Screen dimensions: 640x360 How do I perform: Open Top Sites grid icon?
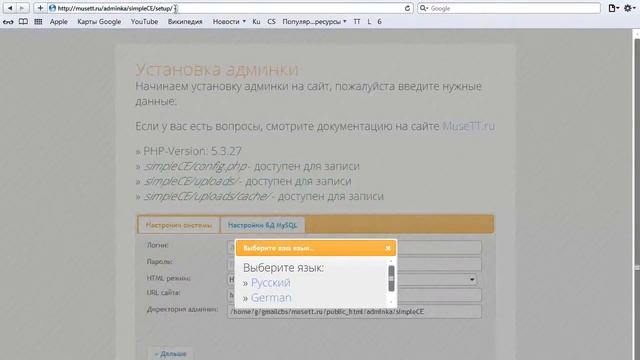pyautogui.click(x=38, y=22)
